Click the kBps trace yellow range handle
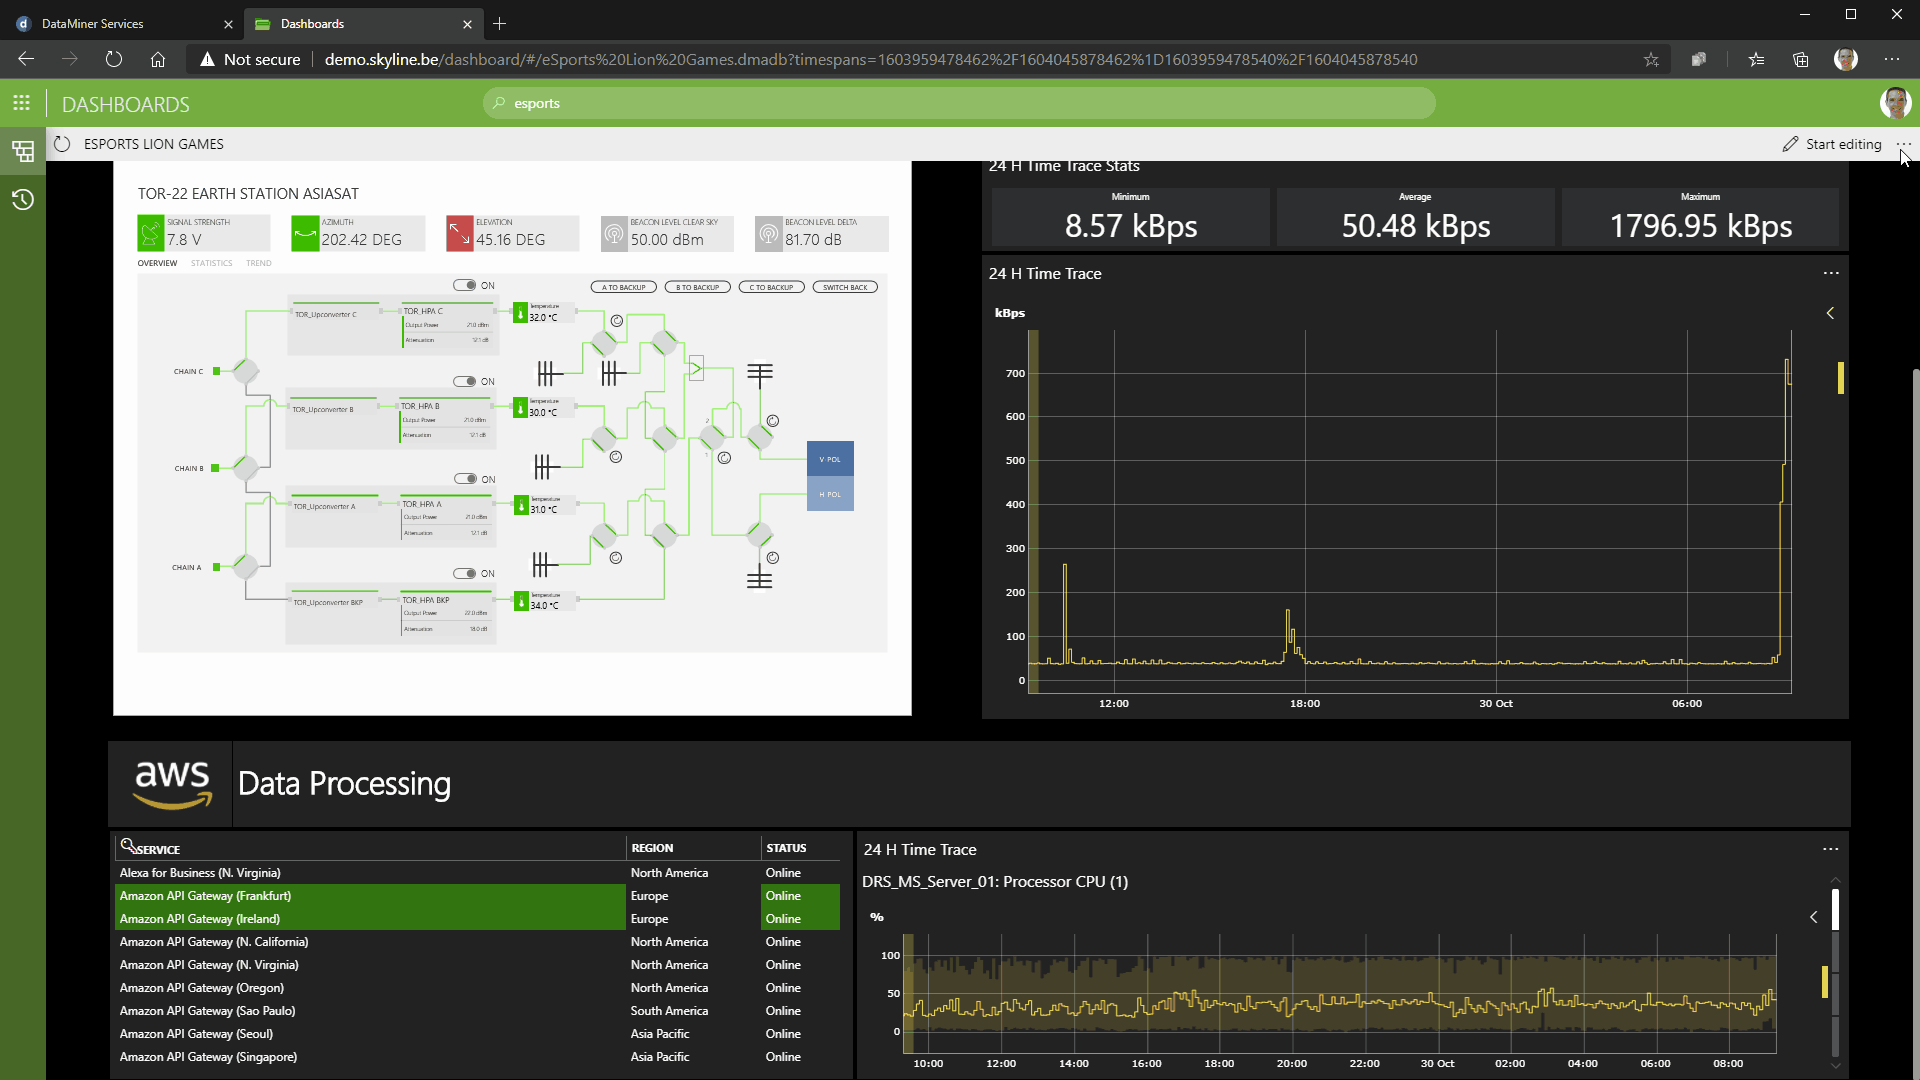 [1840, 377]
